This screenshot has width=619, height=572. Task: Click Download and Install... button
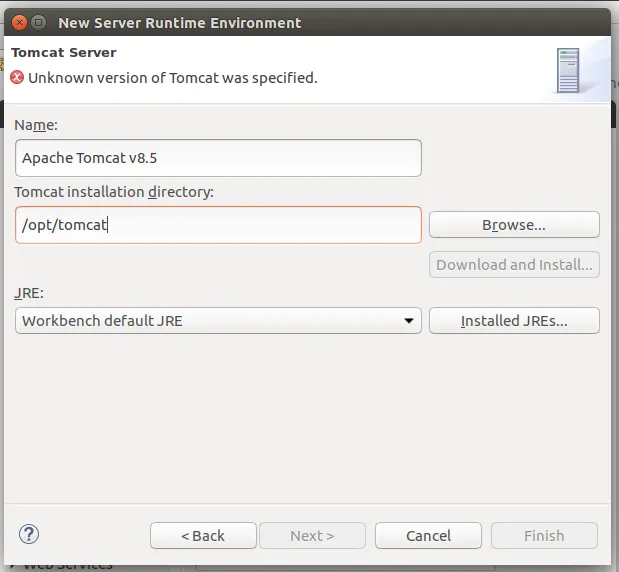[514, 264]
